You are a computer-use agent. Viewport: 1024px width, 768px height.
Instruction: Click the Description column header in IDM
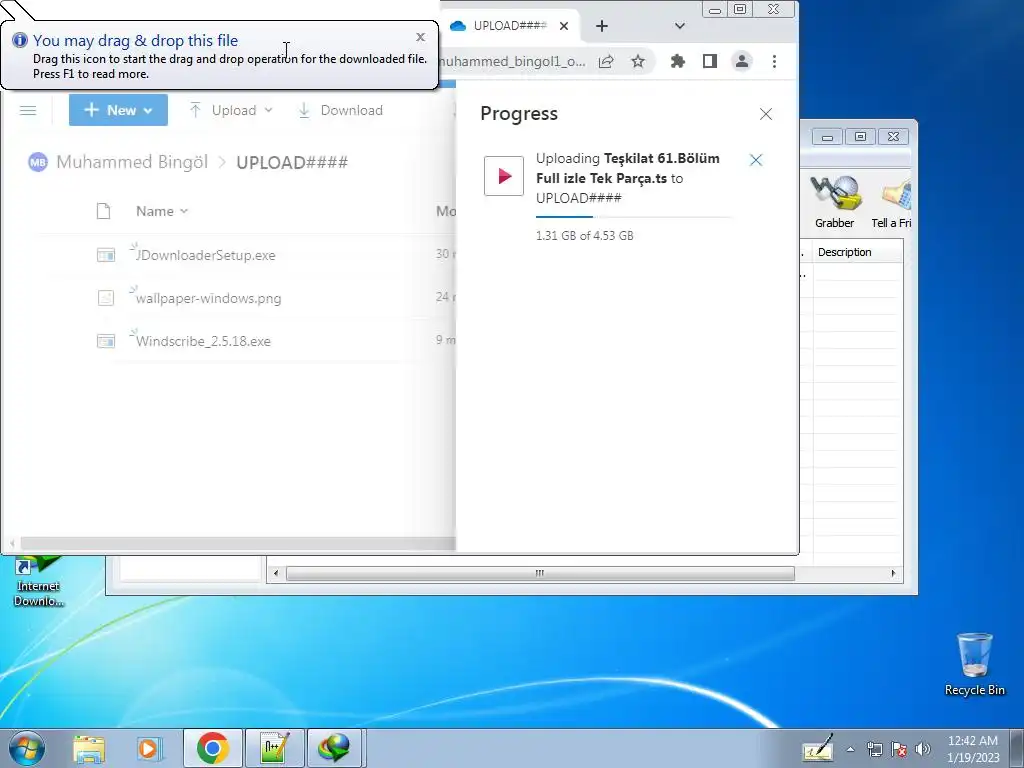[858, 252]
